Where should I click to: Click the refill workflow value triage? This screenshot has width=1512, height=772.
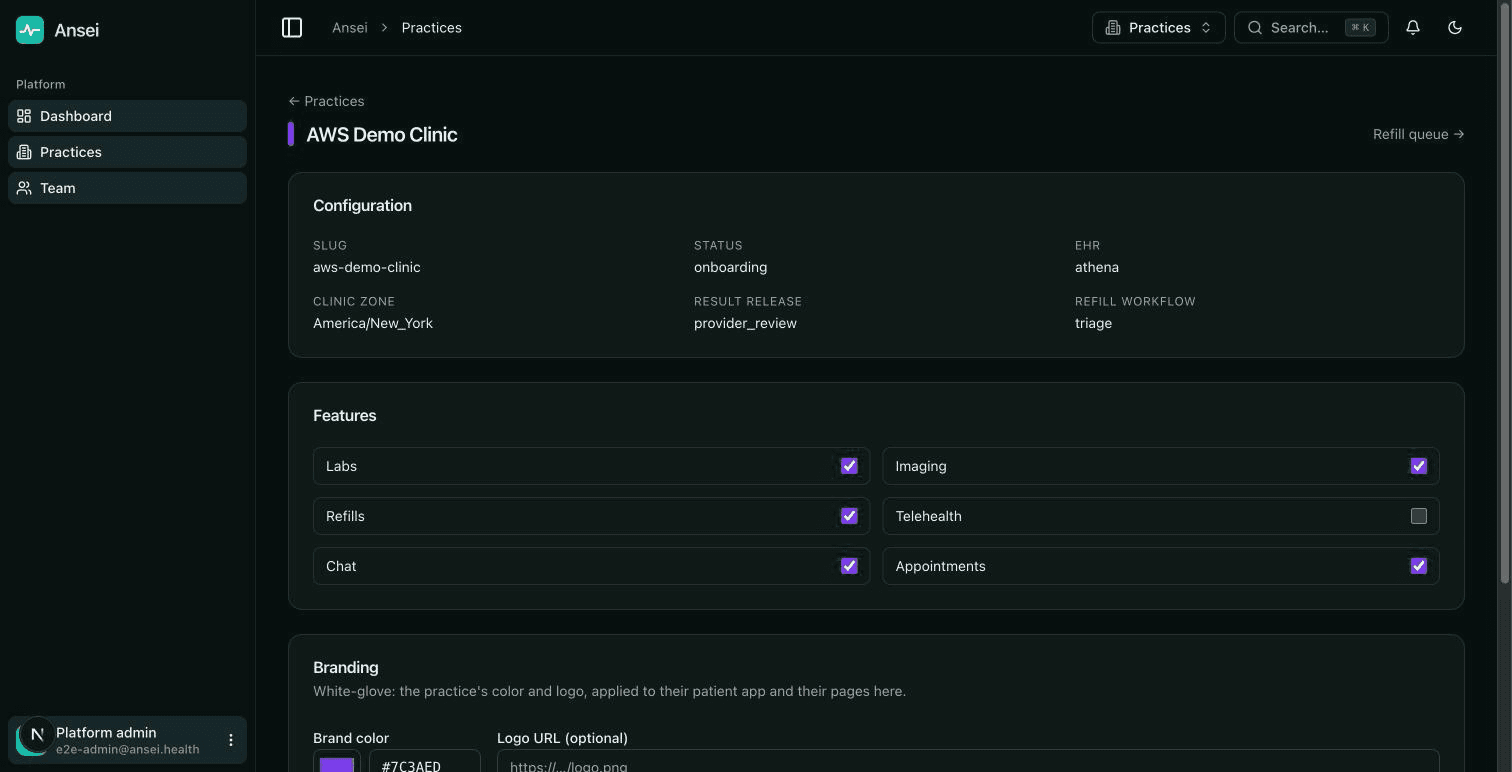coord(1094,323)
